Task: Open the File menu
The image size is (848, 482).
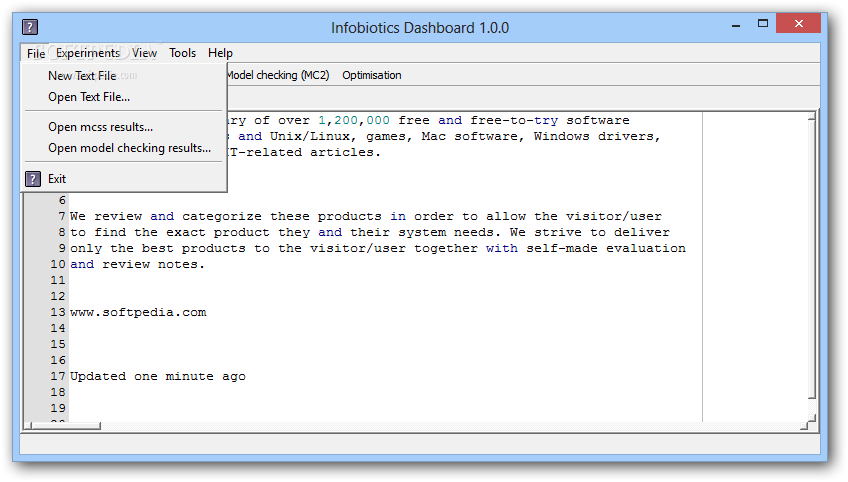Action: point(36,53)
